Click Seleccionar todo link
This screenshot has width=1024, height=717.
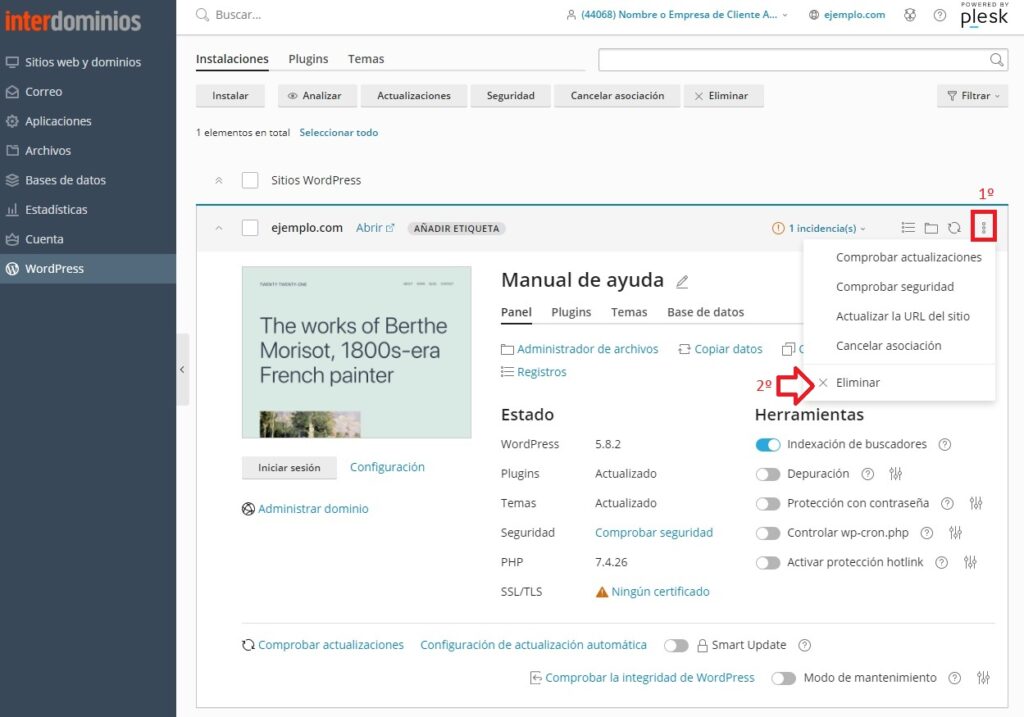[x=338, y=133]
